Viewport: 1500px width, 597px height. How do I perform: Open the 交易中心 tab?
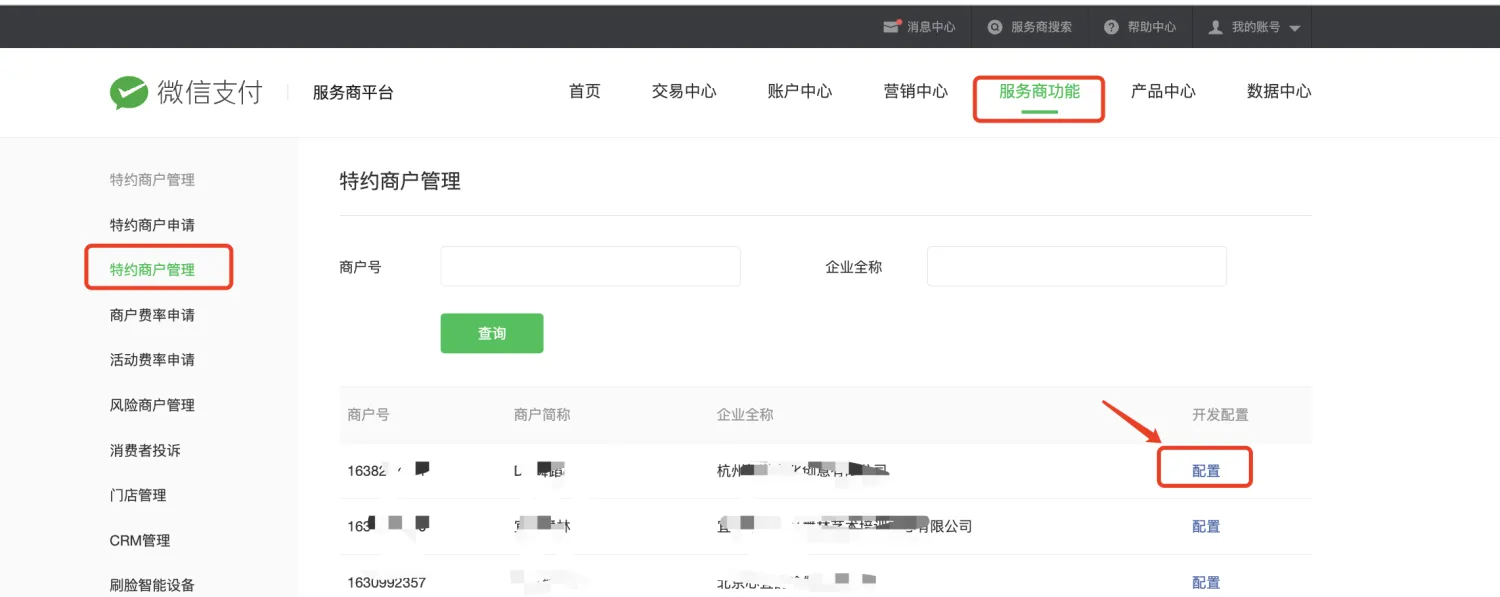[x=684, y=91]
